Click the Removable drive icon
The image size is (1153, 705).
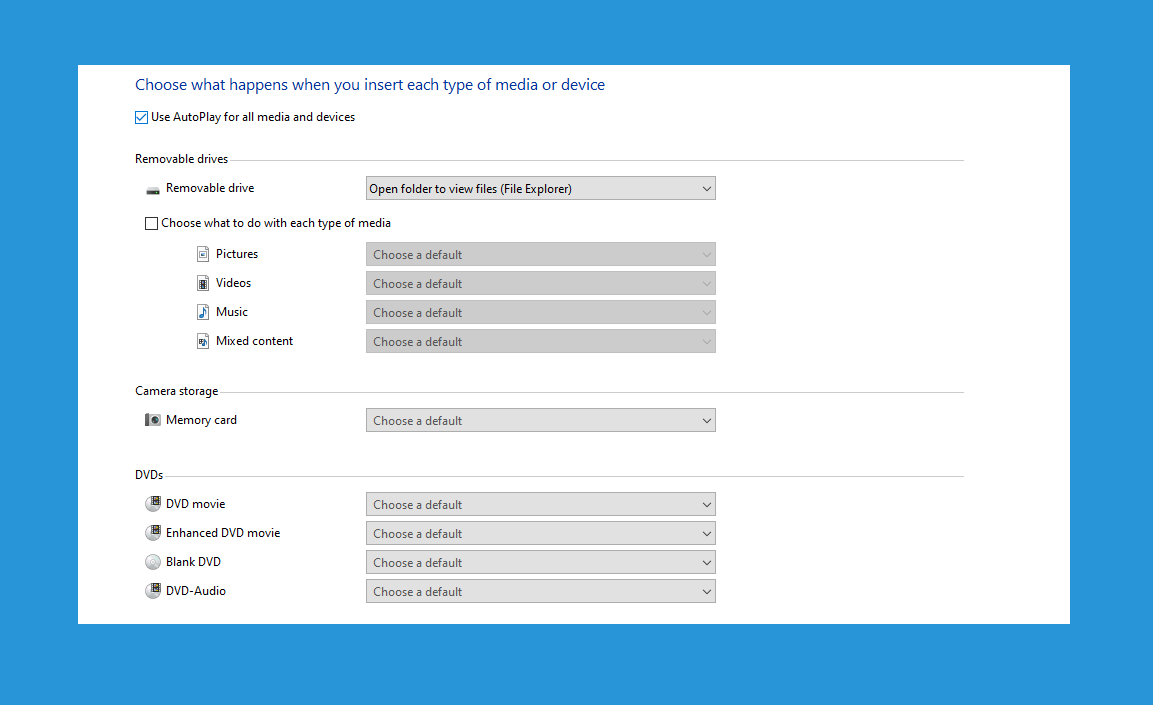click(153, 190)
